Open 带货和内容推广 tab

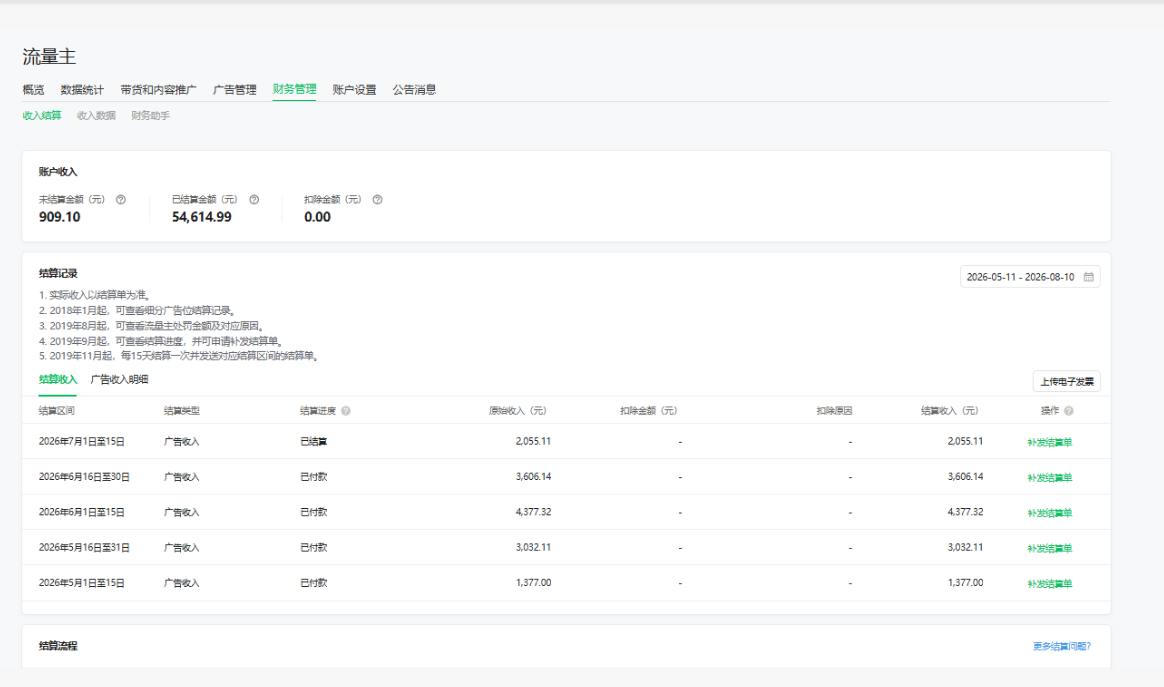coord(158,90)
